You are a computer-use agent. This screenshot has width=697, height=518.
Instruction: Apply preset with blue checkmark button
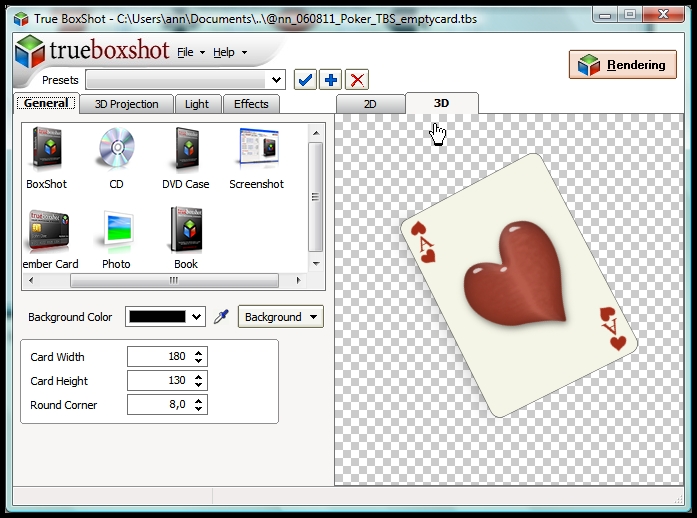(x=305, y=80)
